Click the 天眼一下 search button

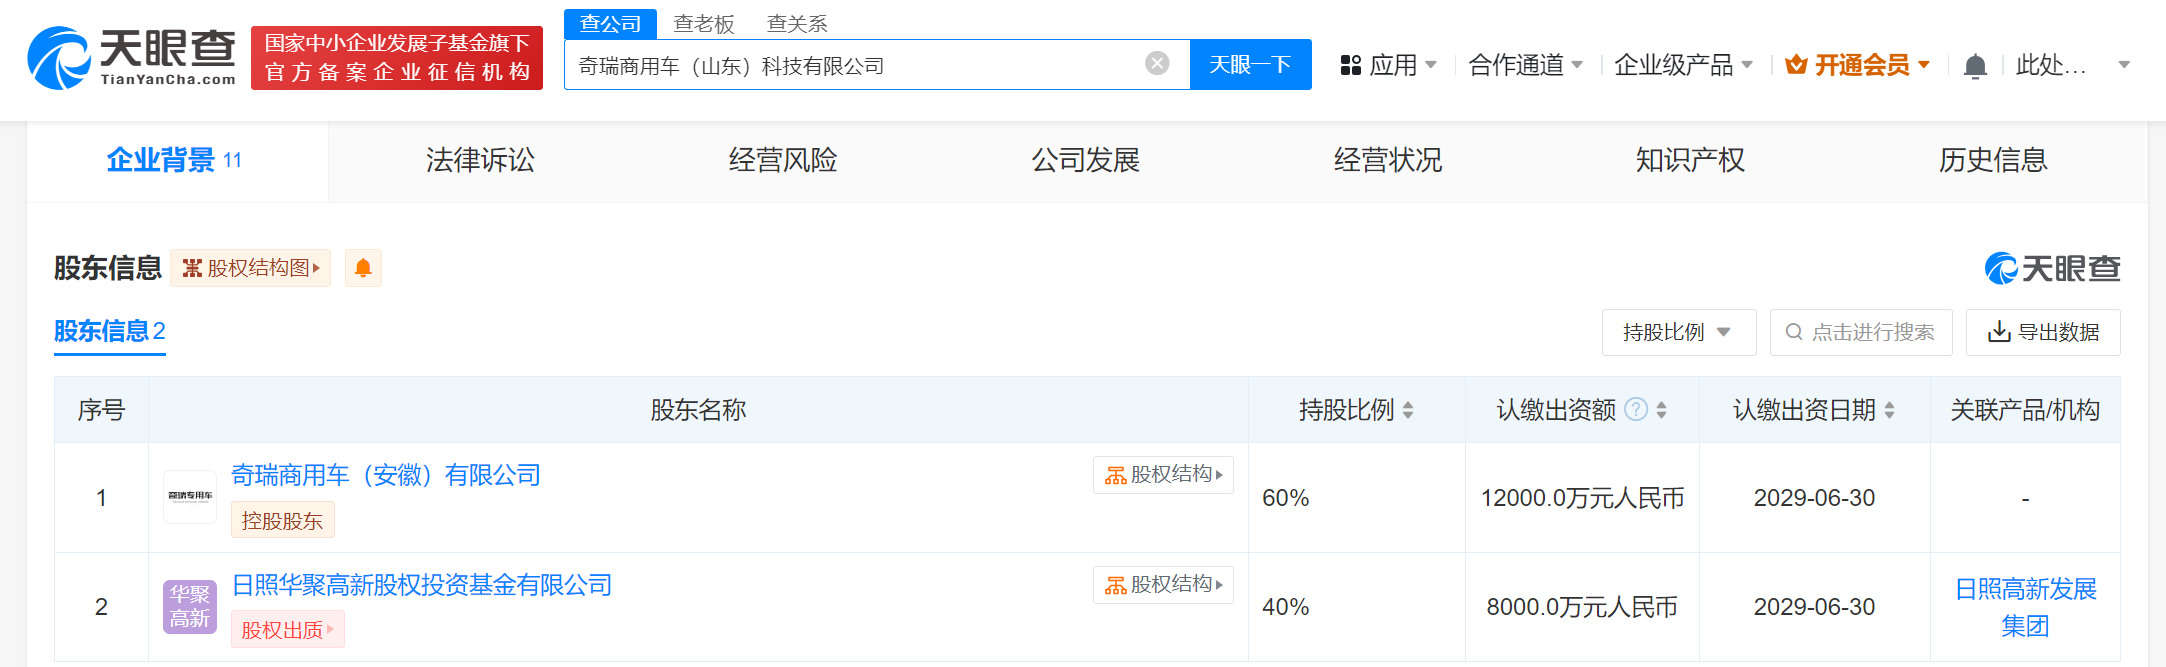point(1250,65)
